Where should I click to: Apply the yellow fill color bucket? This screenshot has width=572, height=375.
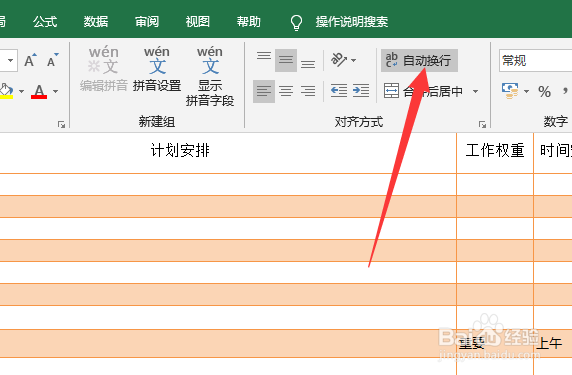pyautogui.click(x=6, y=91)
